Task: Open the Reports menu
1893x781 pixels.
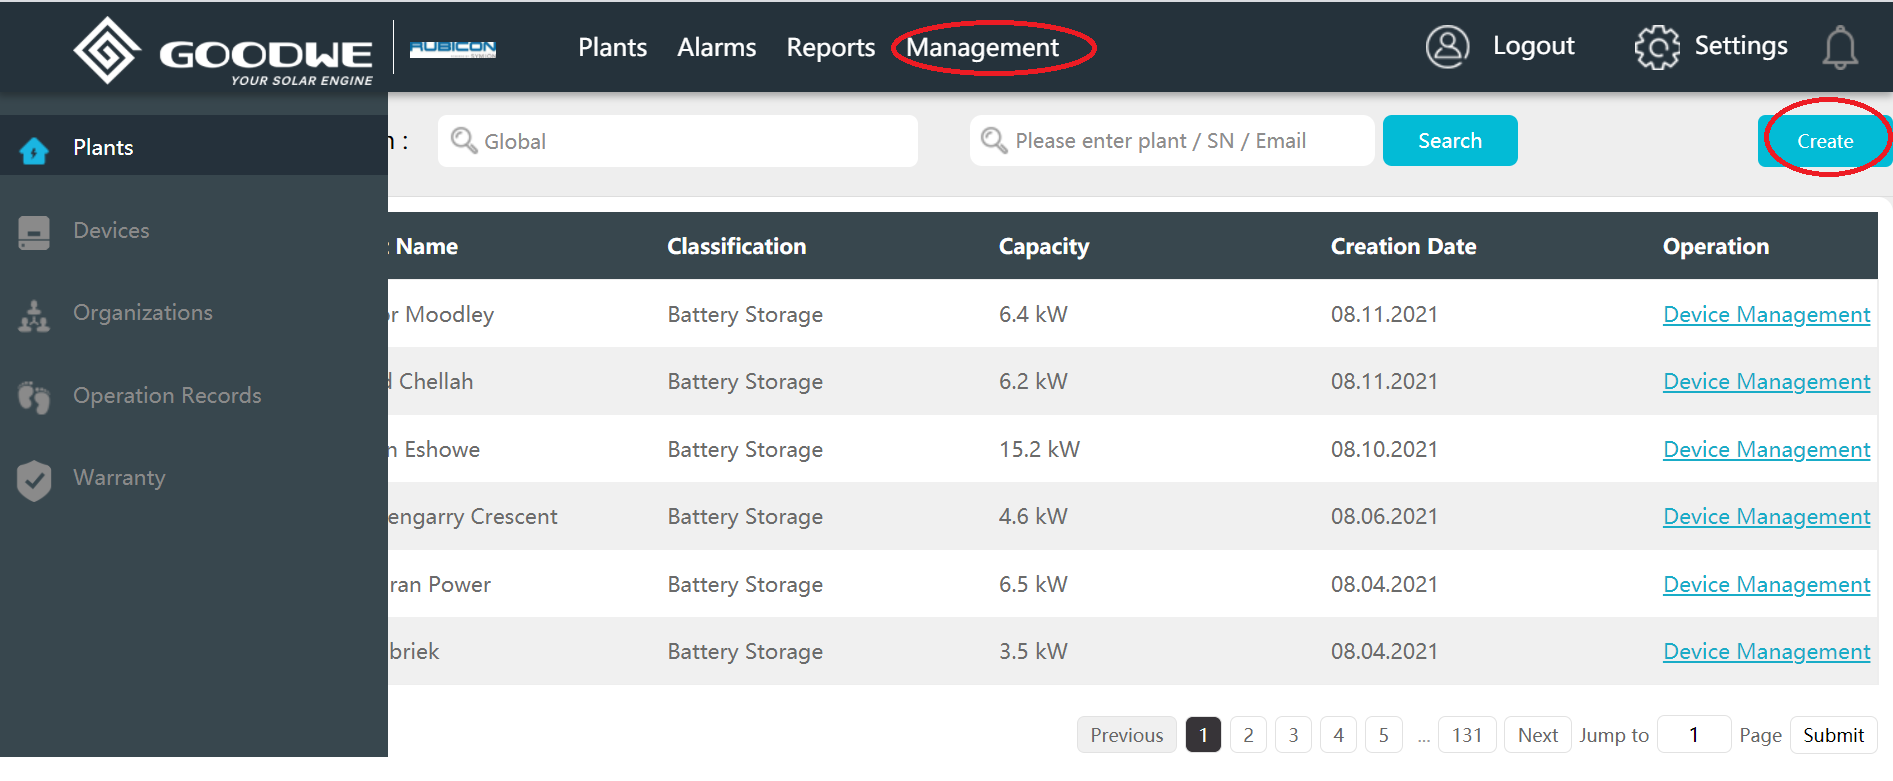Action: [830, 48]
